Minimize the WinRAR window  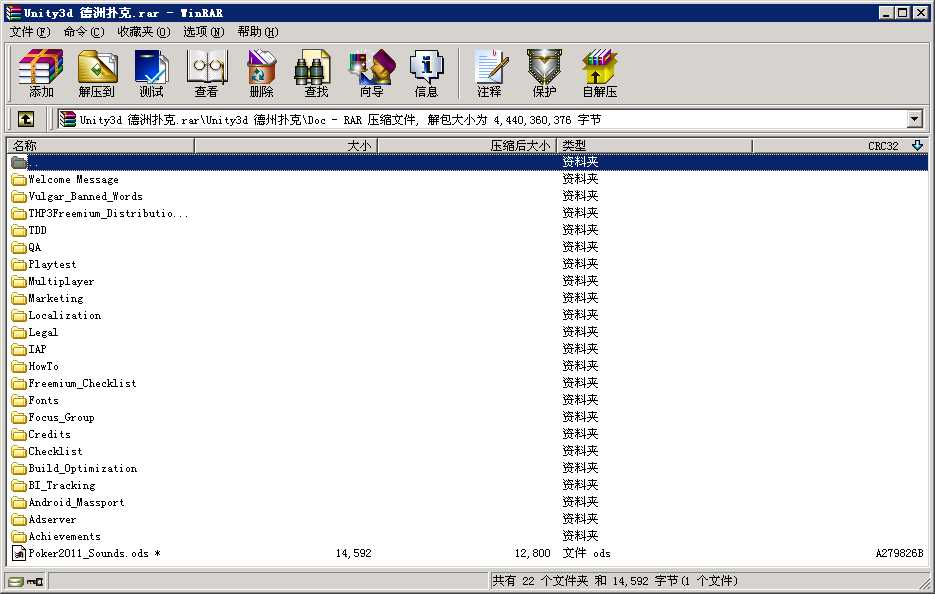click(x=886, y=13)
